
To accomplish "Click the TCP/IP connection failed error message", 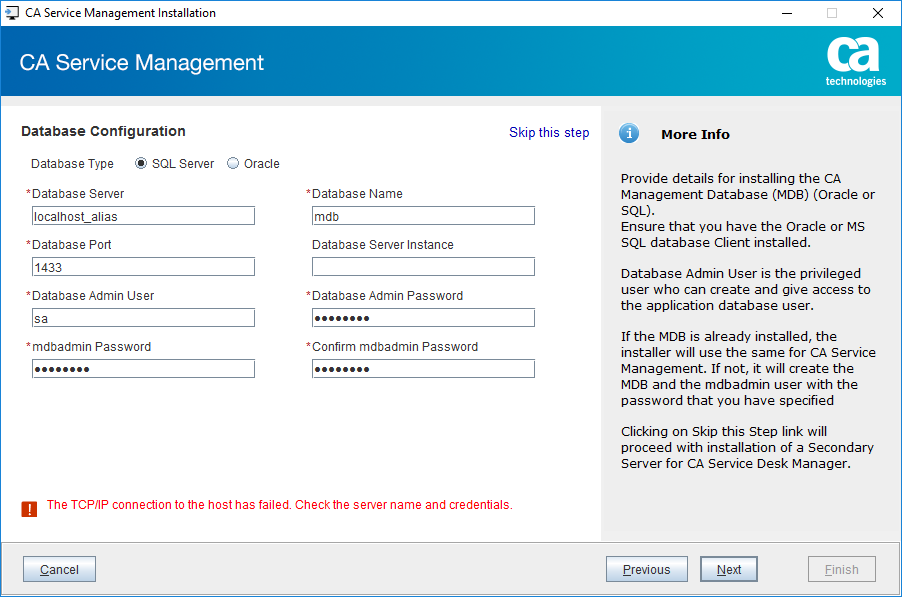I will coord(280,505).
